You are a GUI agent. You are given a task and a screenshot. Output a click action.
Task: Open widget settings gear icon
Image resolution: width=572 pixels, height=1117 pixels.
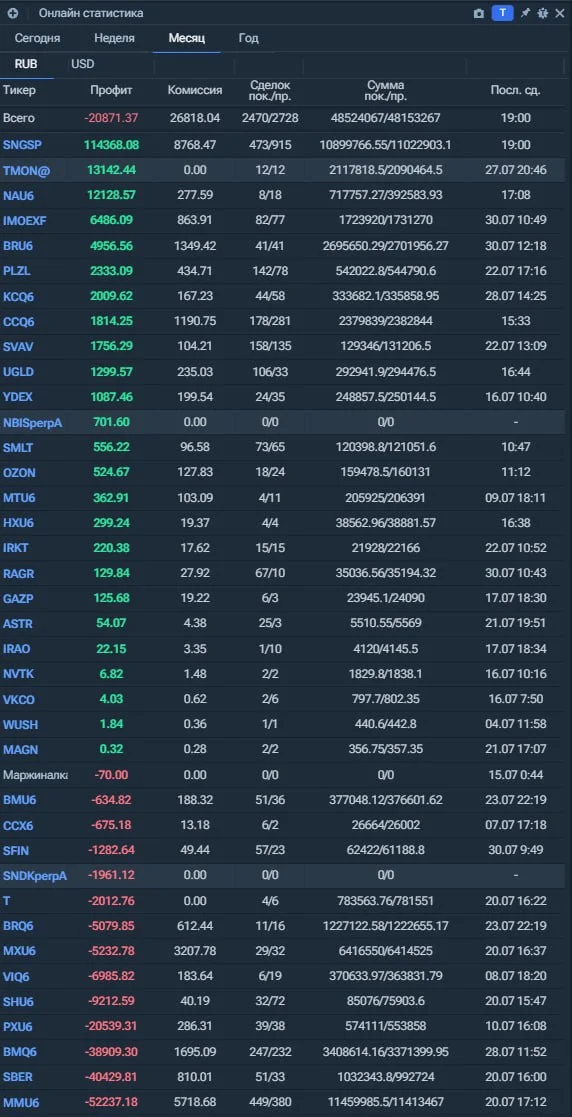point(543,13)
